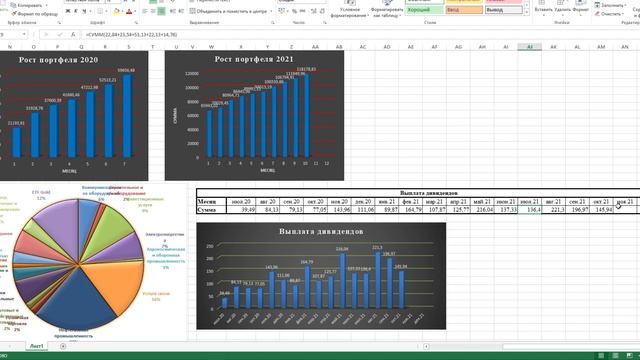
Task: Open Format as Table menu
Action: 387,10
